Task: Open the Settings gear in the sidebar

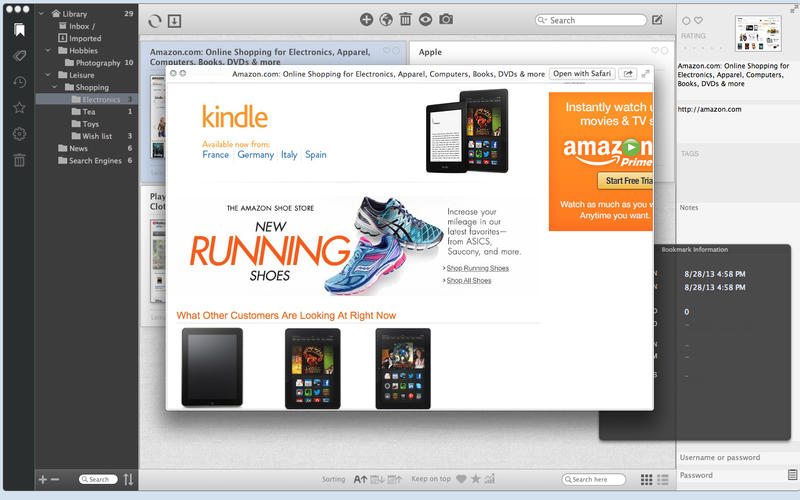Action: (19, 134)
